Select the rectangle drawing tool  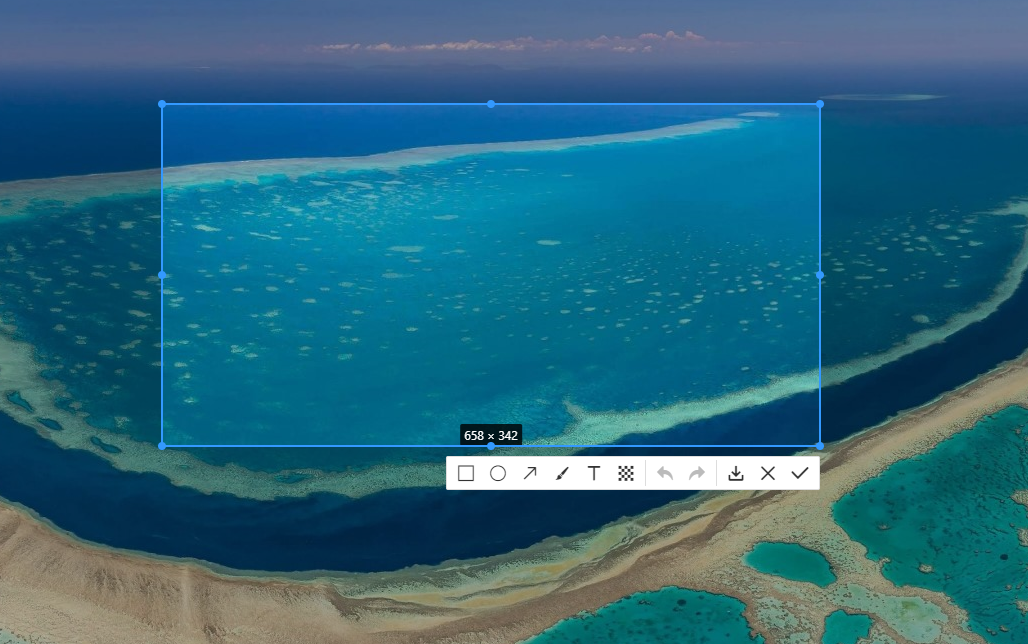pos(466,473)
